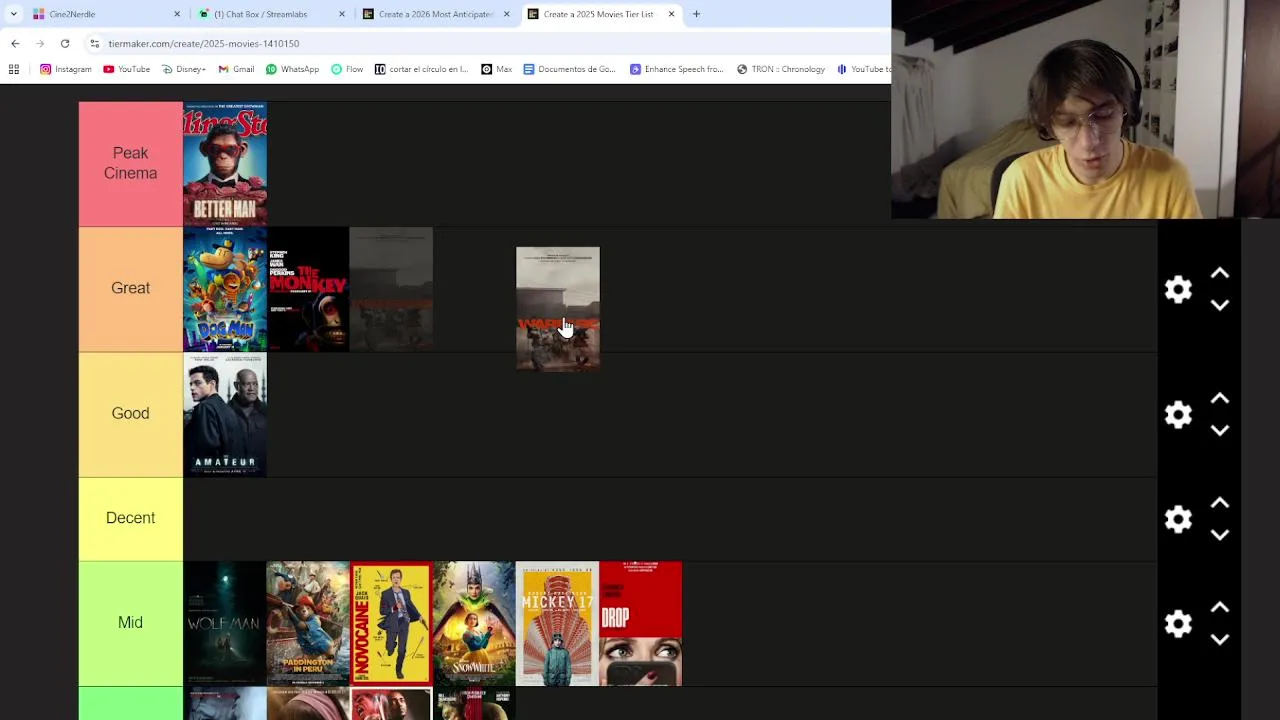Open the TRON :: Chronology bookmark
This screenshot has width=1280, height=720.
pyautogui.click(x=781, y=69)
